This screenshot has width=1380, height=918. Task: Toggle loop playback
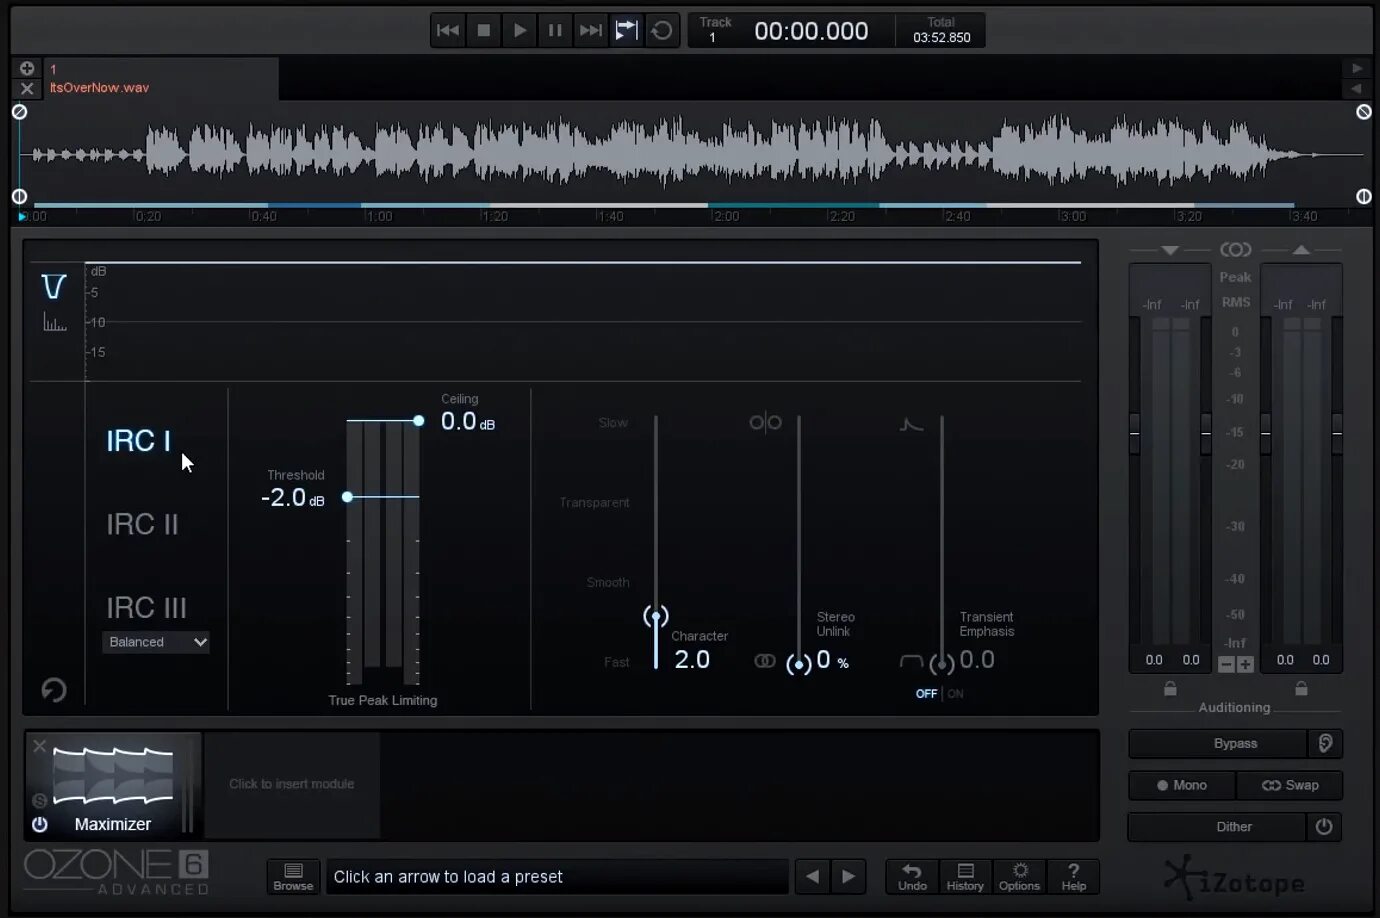662,30
